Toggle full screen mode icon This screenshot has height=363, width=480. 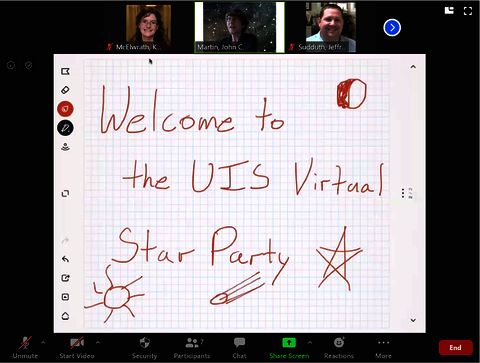click(x=468, y=11)
